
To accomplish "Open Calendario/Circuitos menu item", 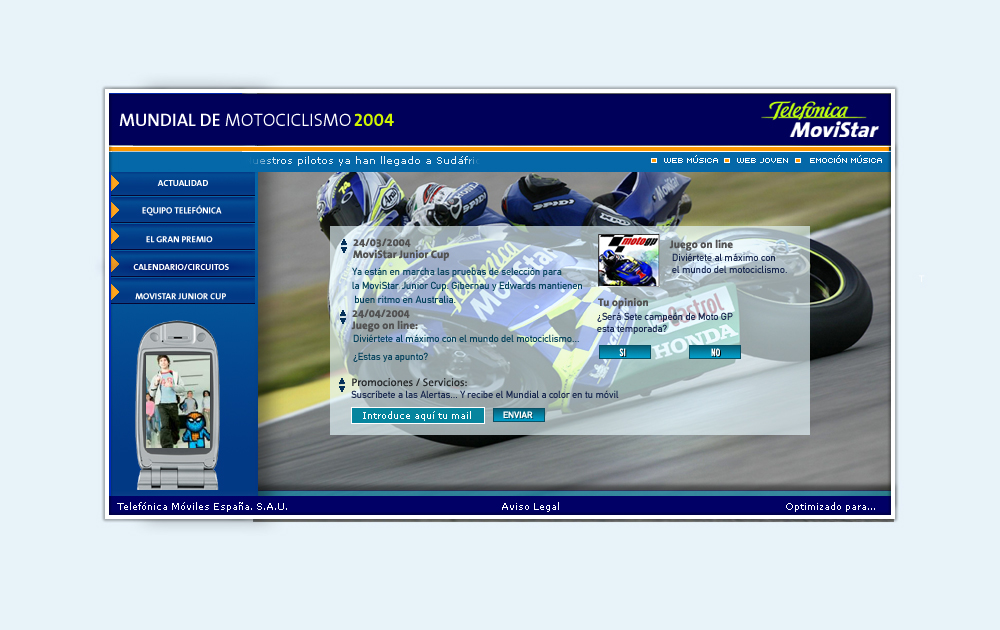I will pyautogui.click(x=183, y=267).
